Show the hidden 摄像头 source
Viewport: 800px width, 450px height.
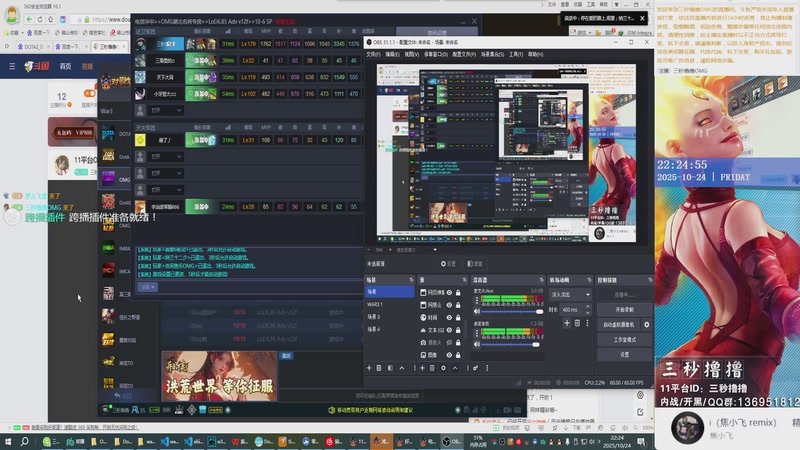pos(449,342)
